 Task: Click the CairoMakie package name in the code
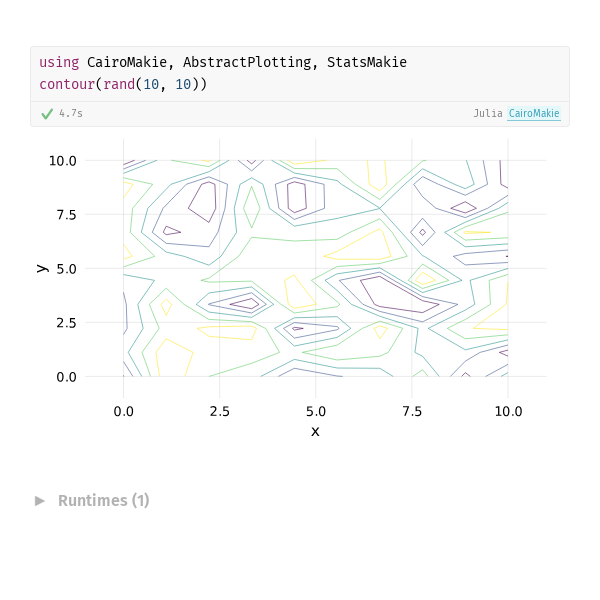[127, 62]
